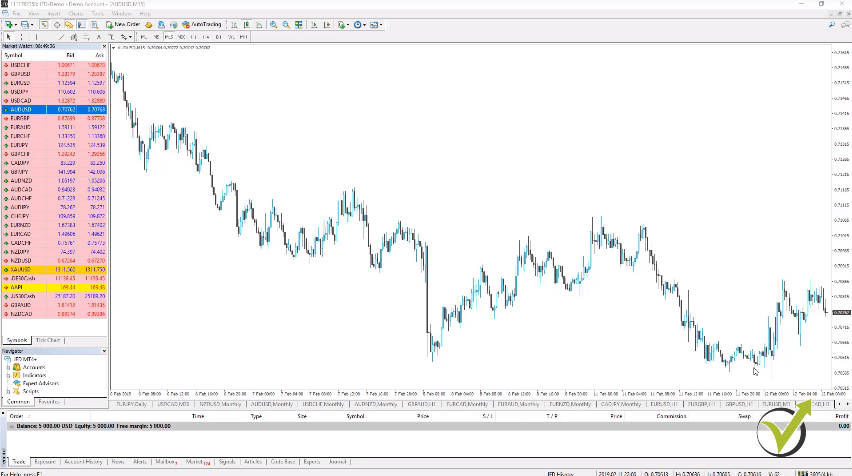
Task: Switch to W1 timeframe
Action: pyautogui.click(x=231, y=37)
